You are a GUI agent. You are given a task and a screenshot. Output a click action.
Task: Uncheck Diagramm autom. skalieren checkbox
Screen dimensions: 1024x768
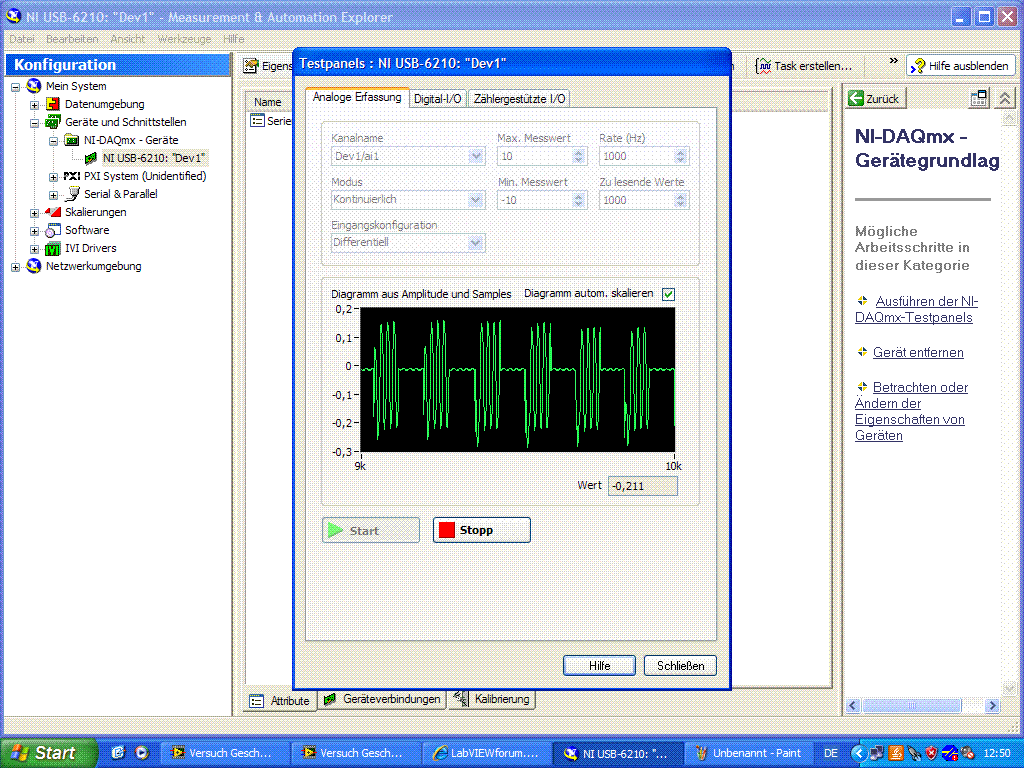click(x=668, y=294)
